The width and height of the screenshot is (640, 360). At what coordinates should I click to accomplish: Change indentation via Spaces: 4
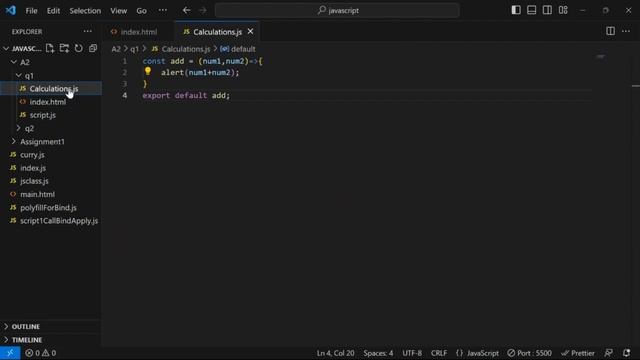[x=378, y=353]
